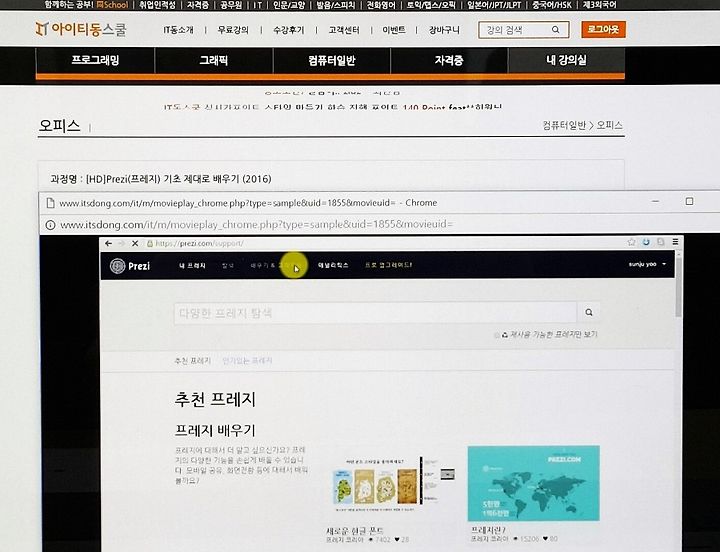Click the bookmark star in the prezi browser

tap(632, 242)
